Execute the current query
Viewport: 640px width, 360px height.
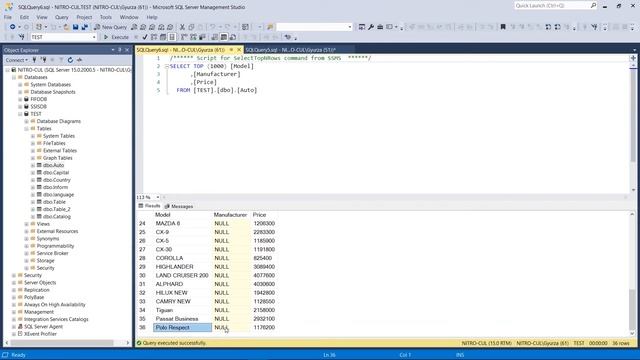[x=116, y=37]
